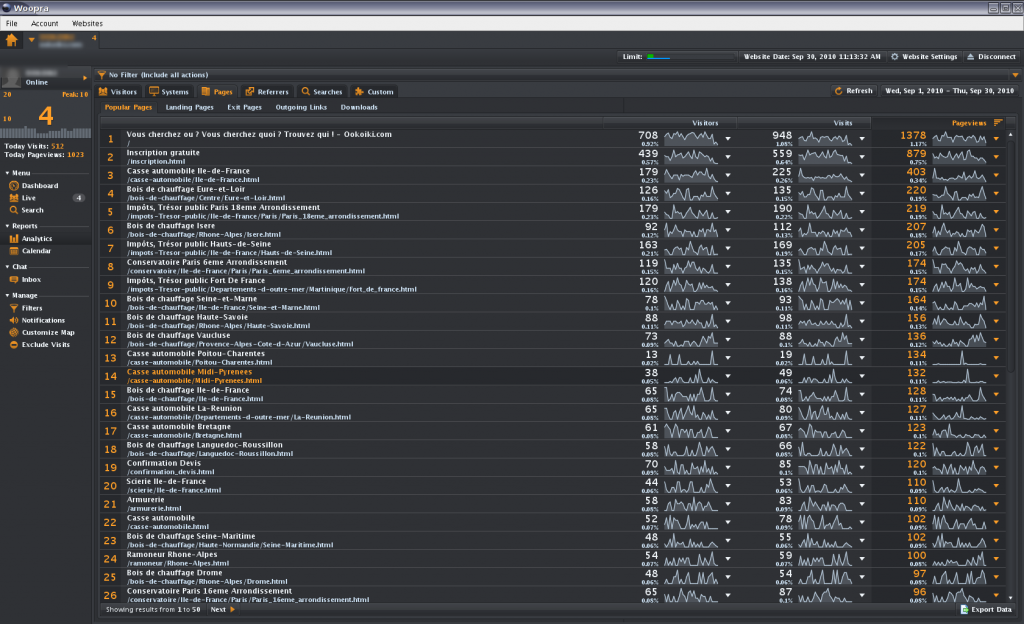
Task: Open the Live visitors icon in sidebar
Action: pyautogui.click(x=14, y=198)
